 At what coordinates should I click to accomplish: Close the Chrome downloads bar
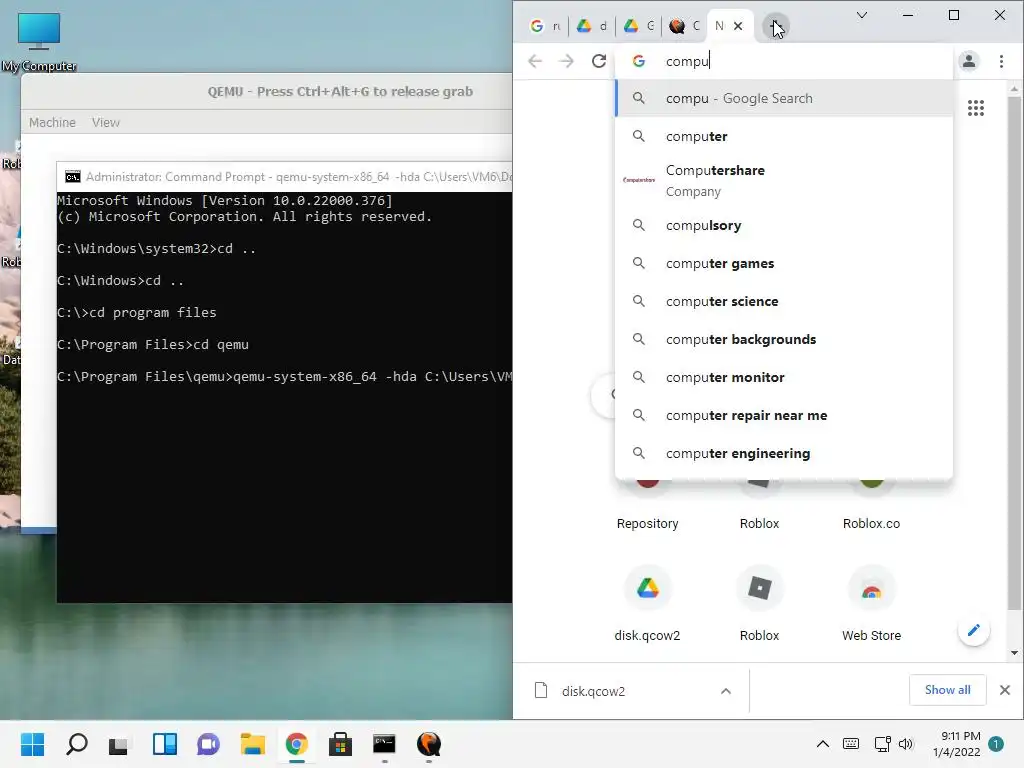[x=1005, y=690]
